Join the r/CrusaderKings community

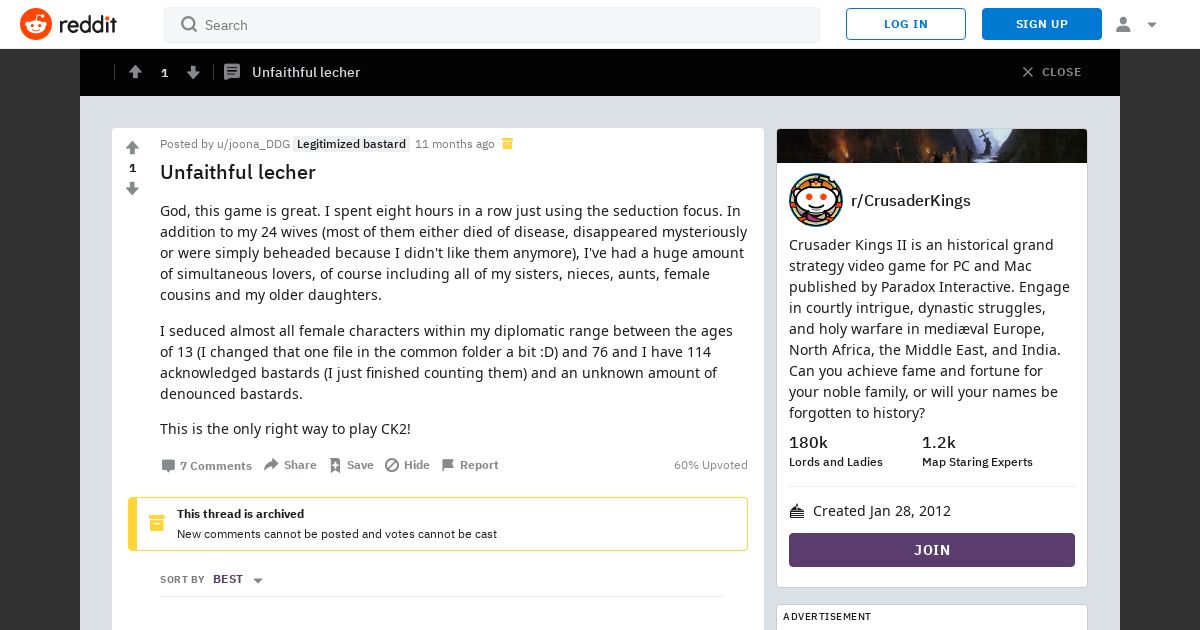point(932,550)
